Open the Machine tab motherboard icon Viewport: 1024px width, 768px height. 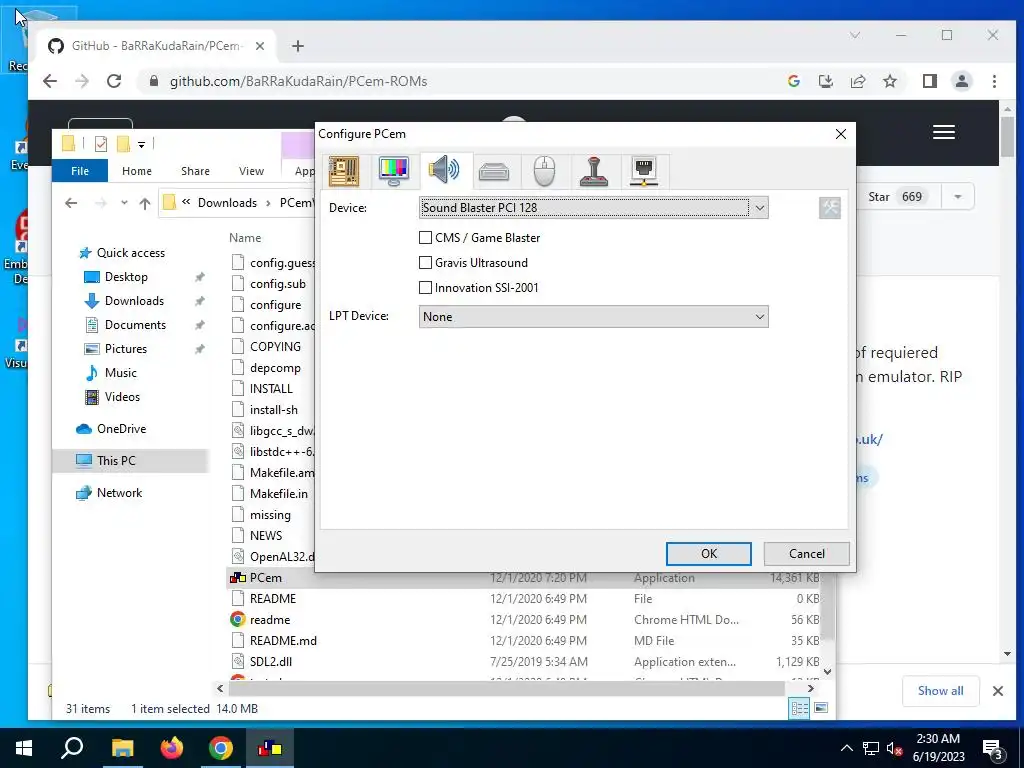tap(344, 170)
